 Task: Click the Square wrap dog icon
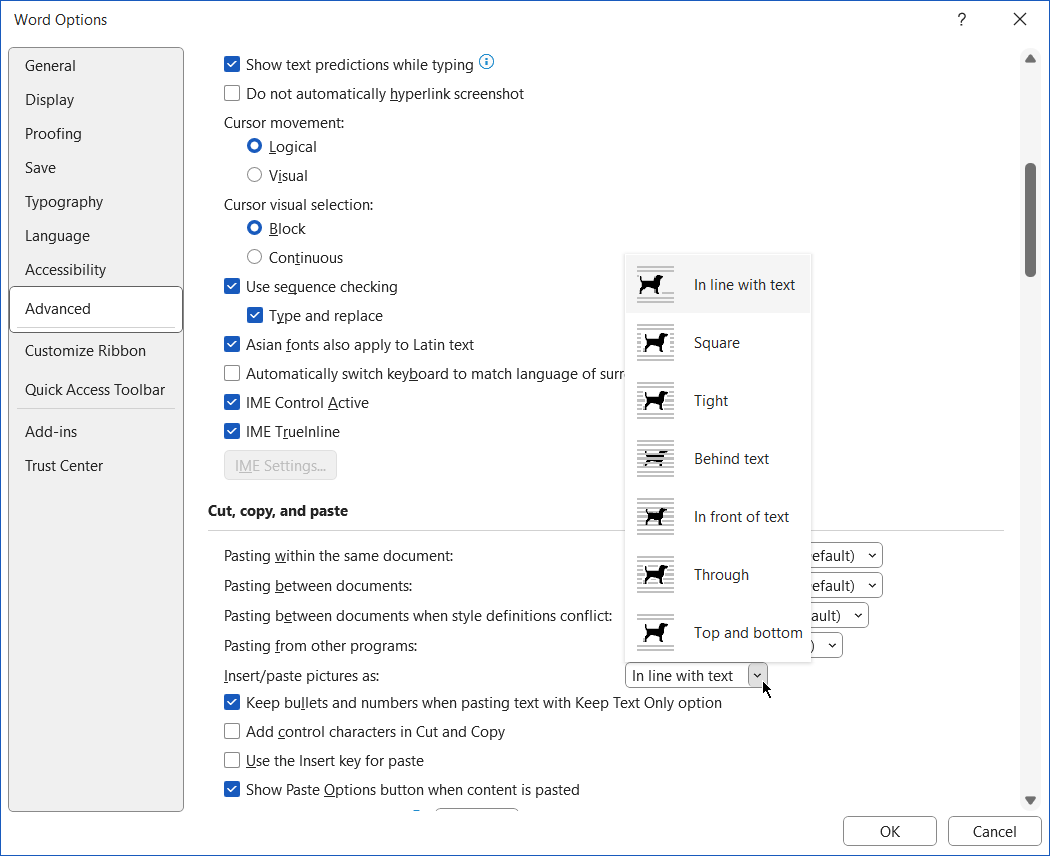click(x=655, y=343)
